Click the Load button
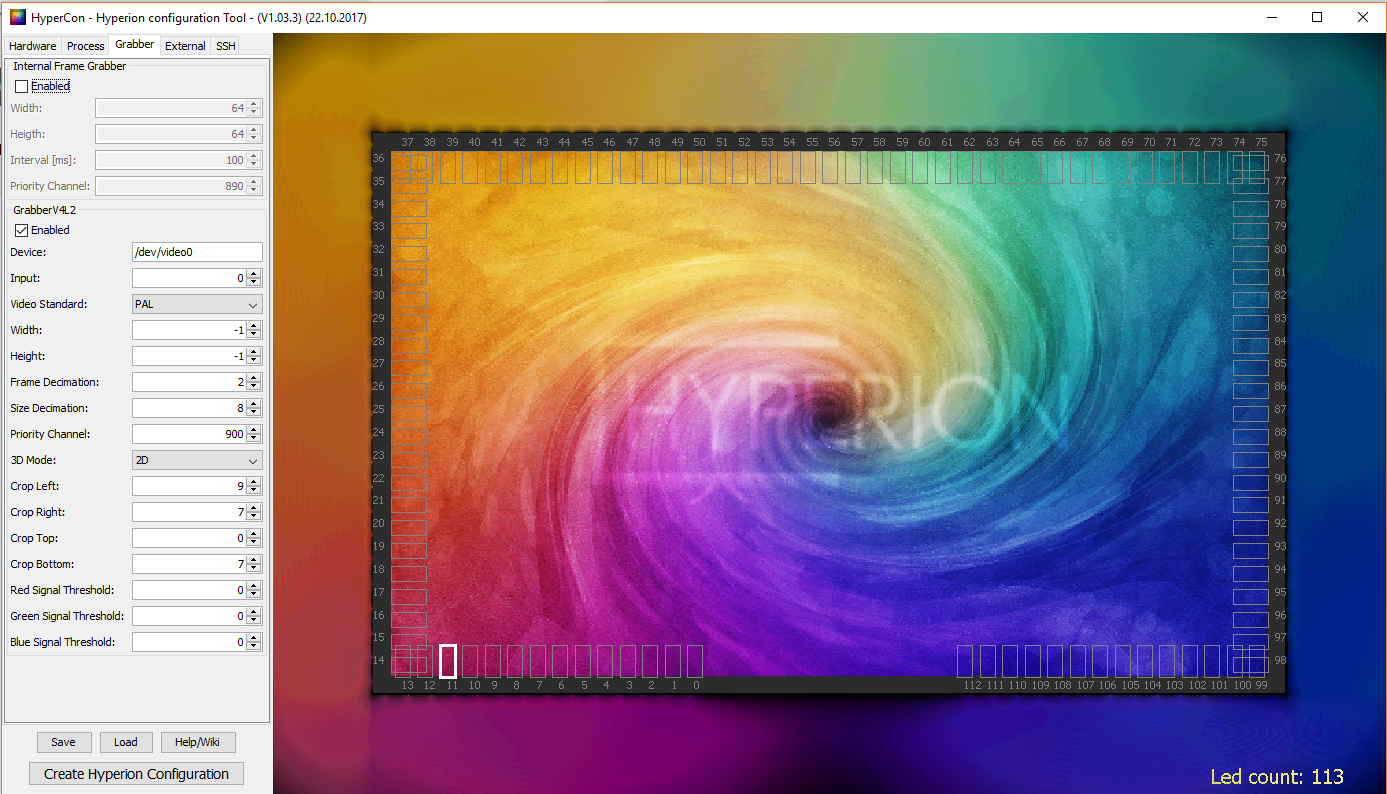This screenshot has height=794, width=1387. (x=126, y=742)
